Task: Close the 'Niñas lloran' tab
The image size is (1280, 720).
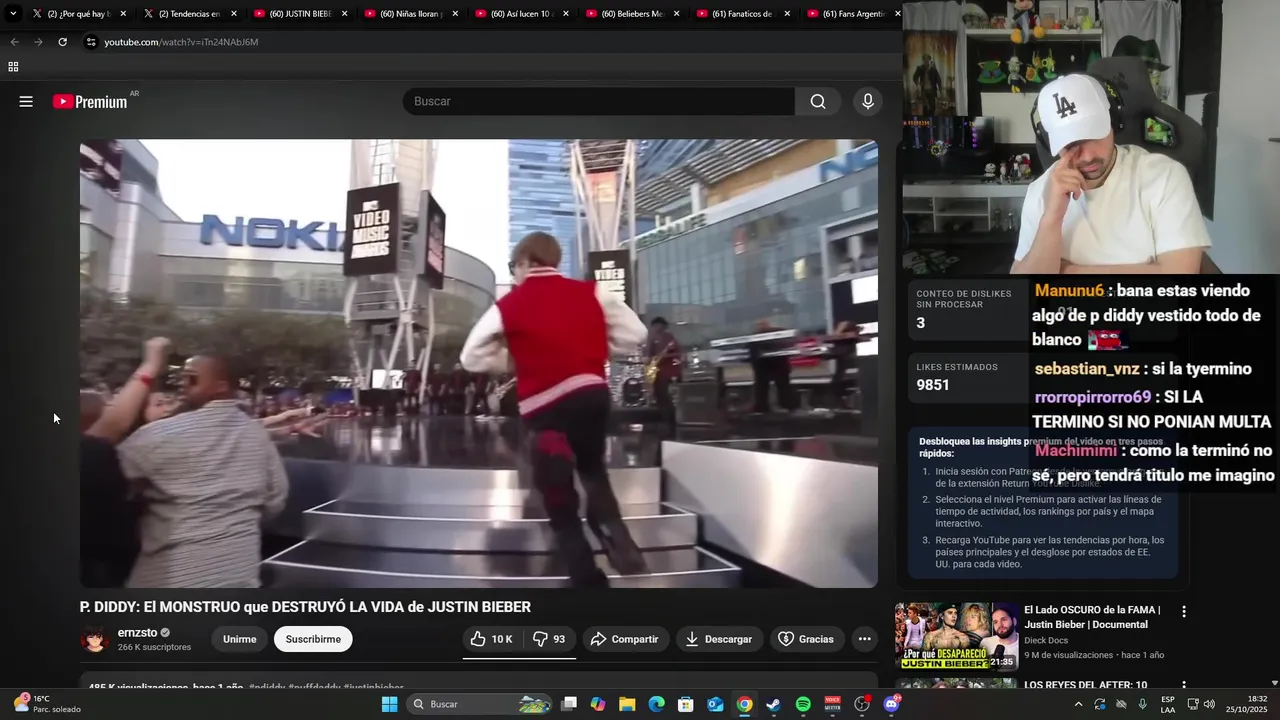Action: tap(455, 14)
